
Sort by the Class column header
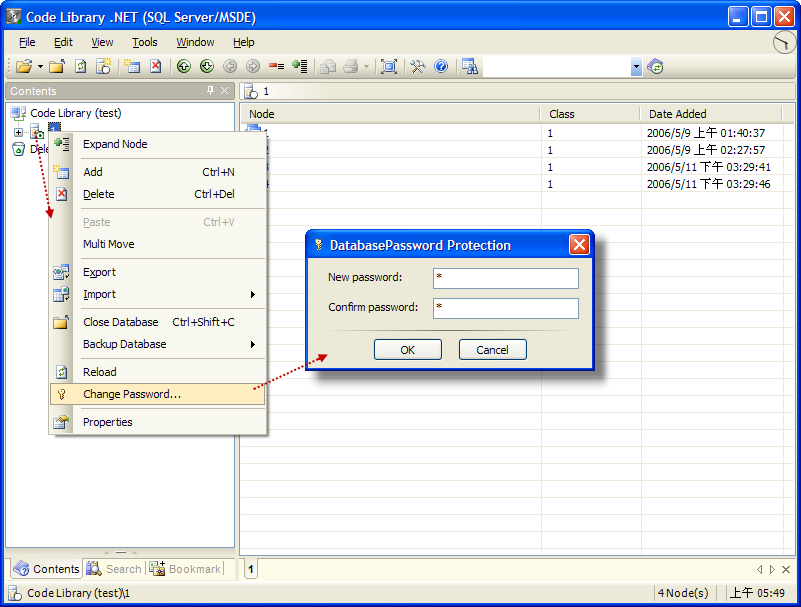pyautogui.click(x=590, y=114)
